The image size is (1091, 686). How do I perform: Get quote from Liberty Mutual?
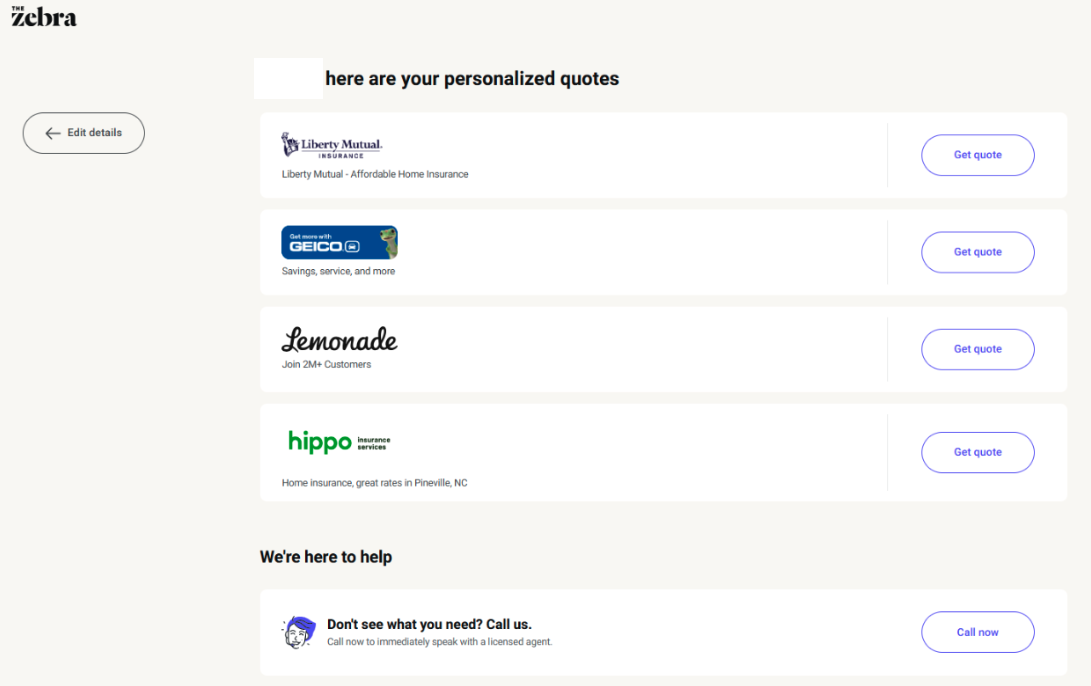click(x=977, y=155)
